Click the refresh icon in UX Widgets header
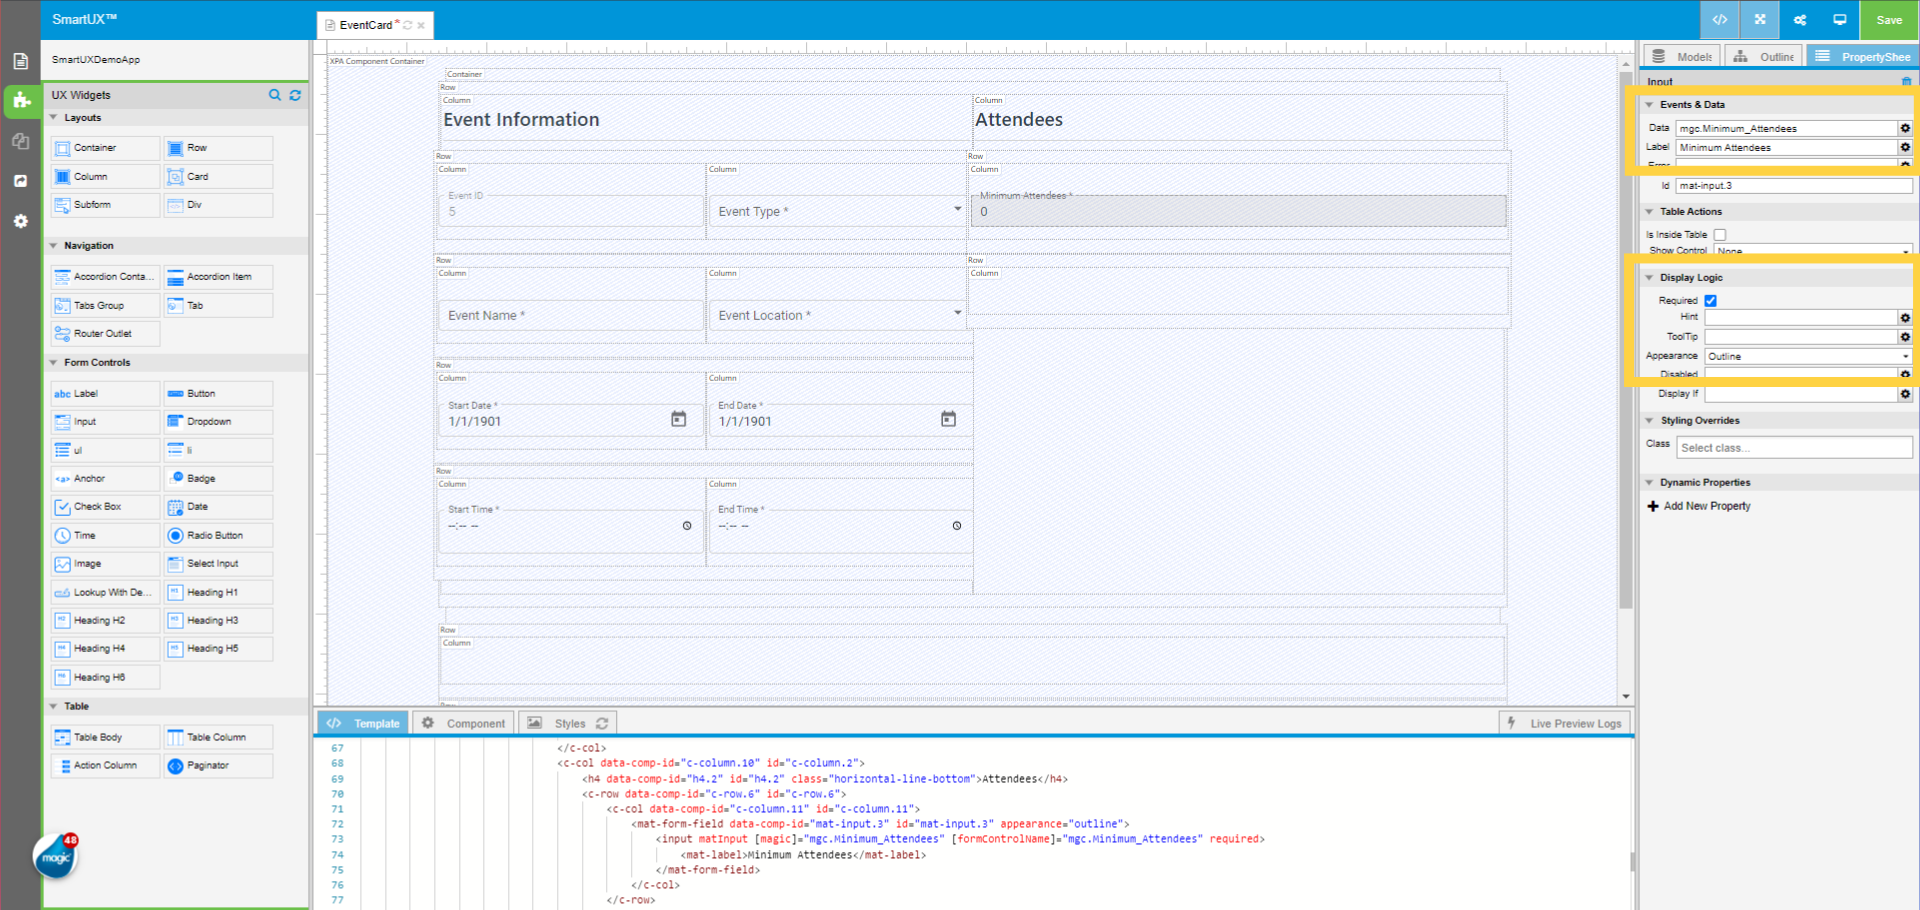This screenshot has width=1920, height=910. 295,95
